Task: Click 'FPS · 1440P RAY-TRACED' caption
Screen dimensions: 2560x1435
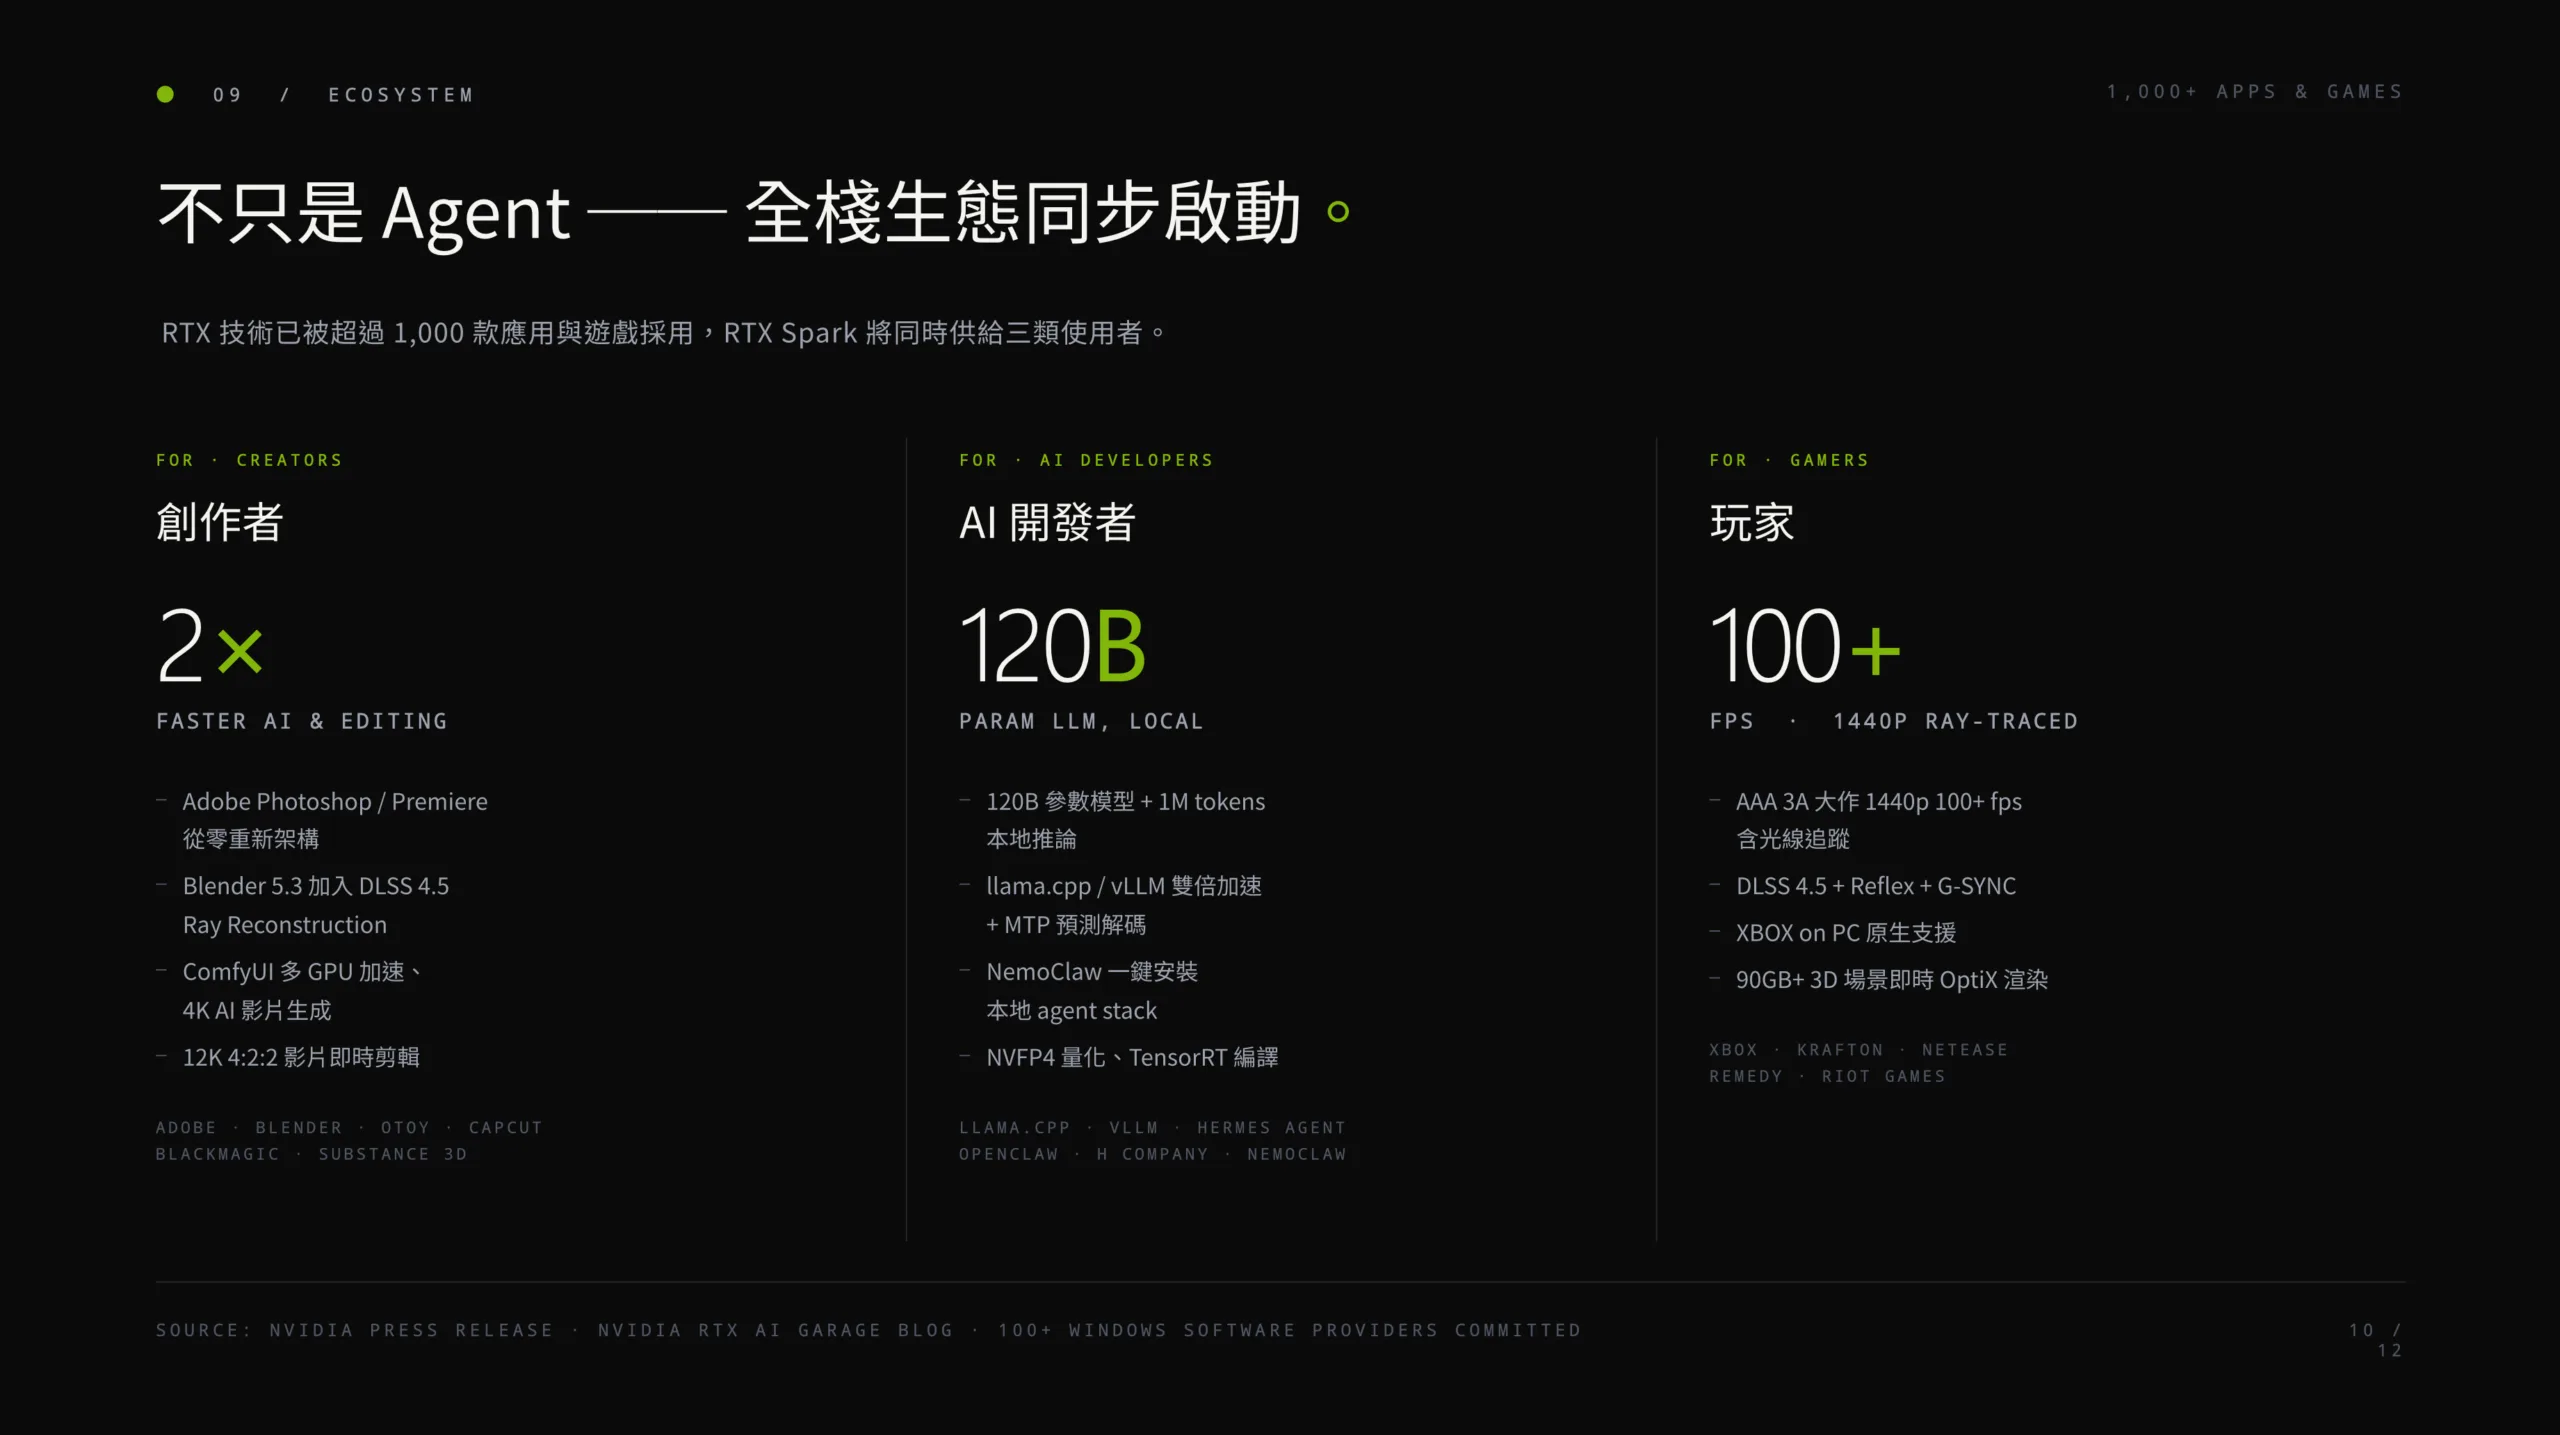Action: [1894, 721]
